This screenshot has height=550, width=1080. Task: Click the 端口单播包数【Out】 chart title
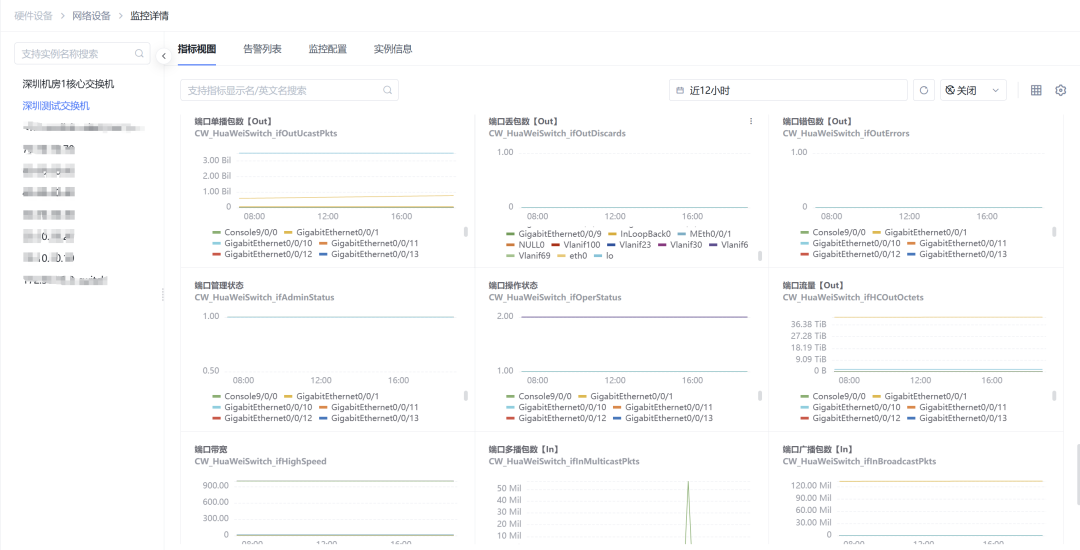point(233,121)
